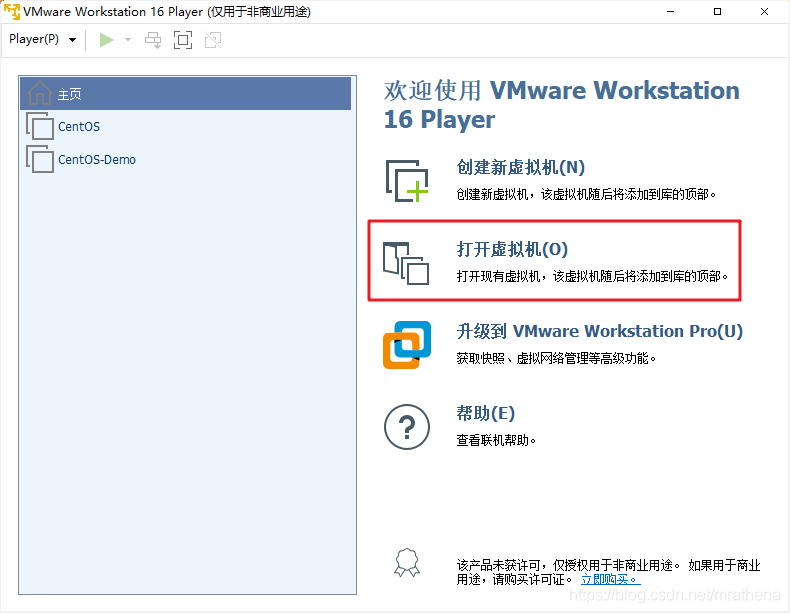Click 获取快照、虚拟网络管理等高级功能 text
The width and height of the screenshot is (790, 613).
coord(556,359)
